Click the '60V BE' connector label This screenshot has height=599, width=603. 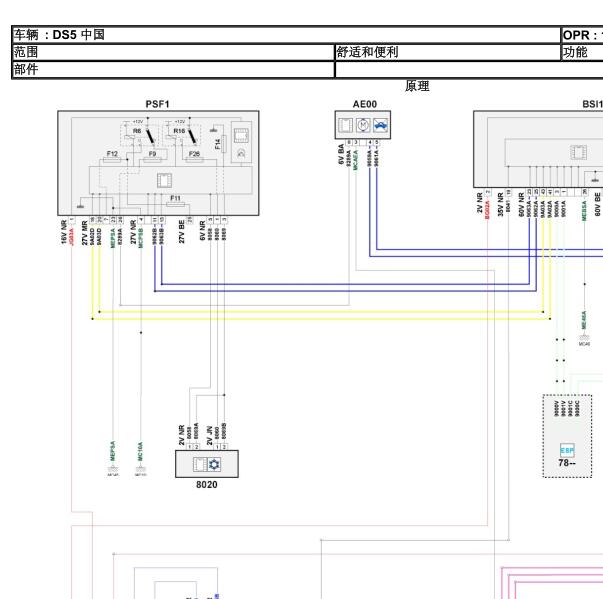click(x=597, y=205)
